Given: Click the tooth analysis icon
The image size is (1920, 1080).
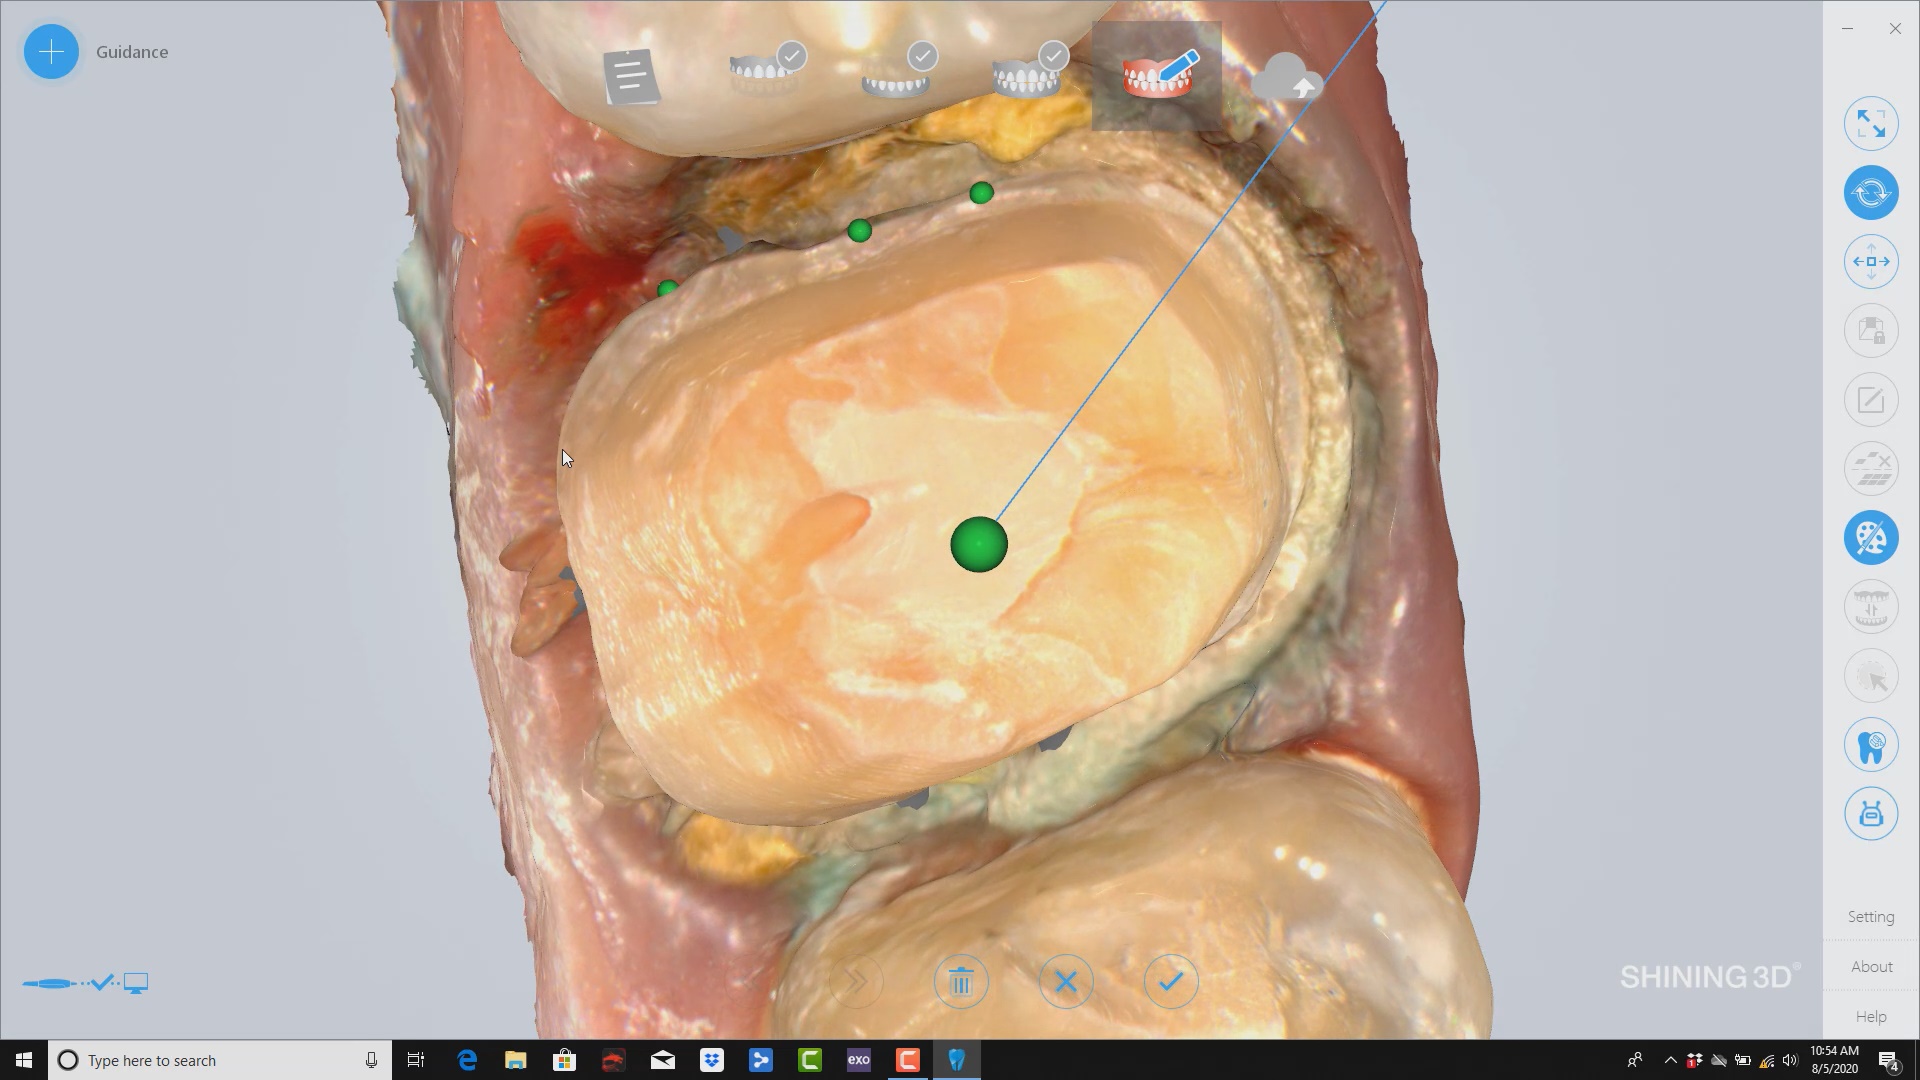Looking at the screenshot, I should [1870, 745].
